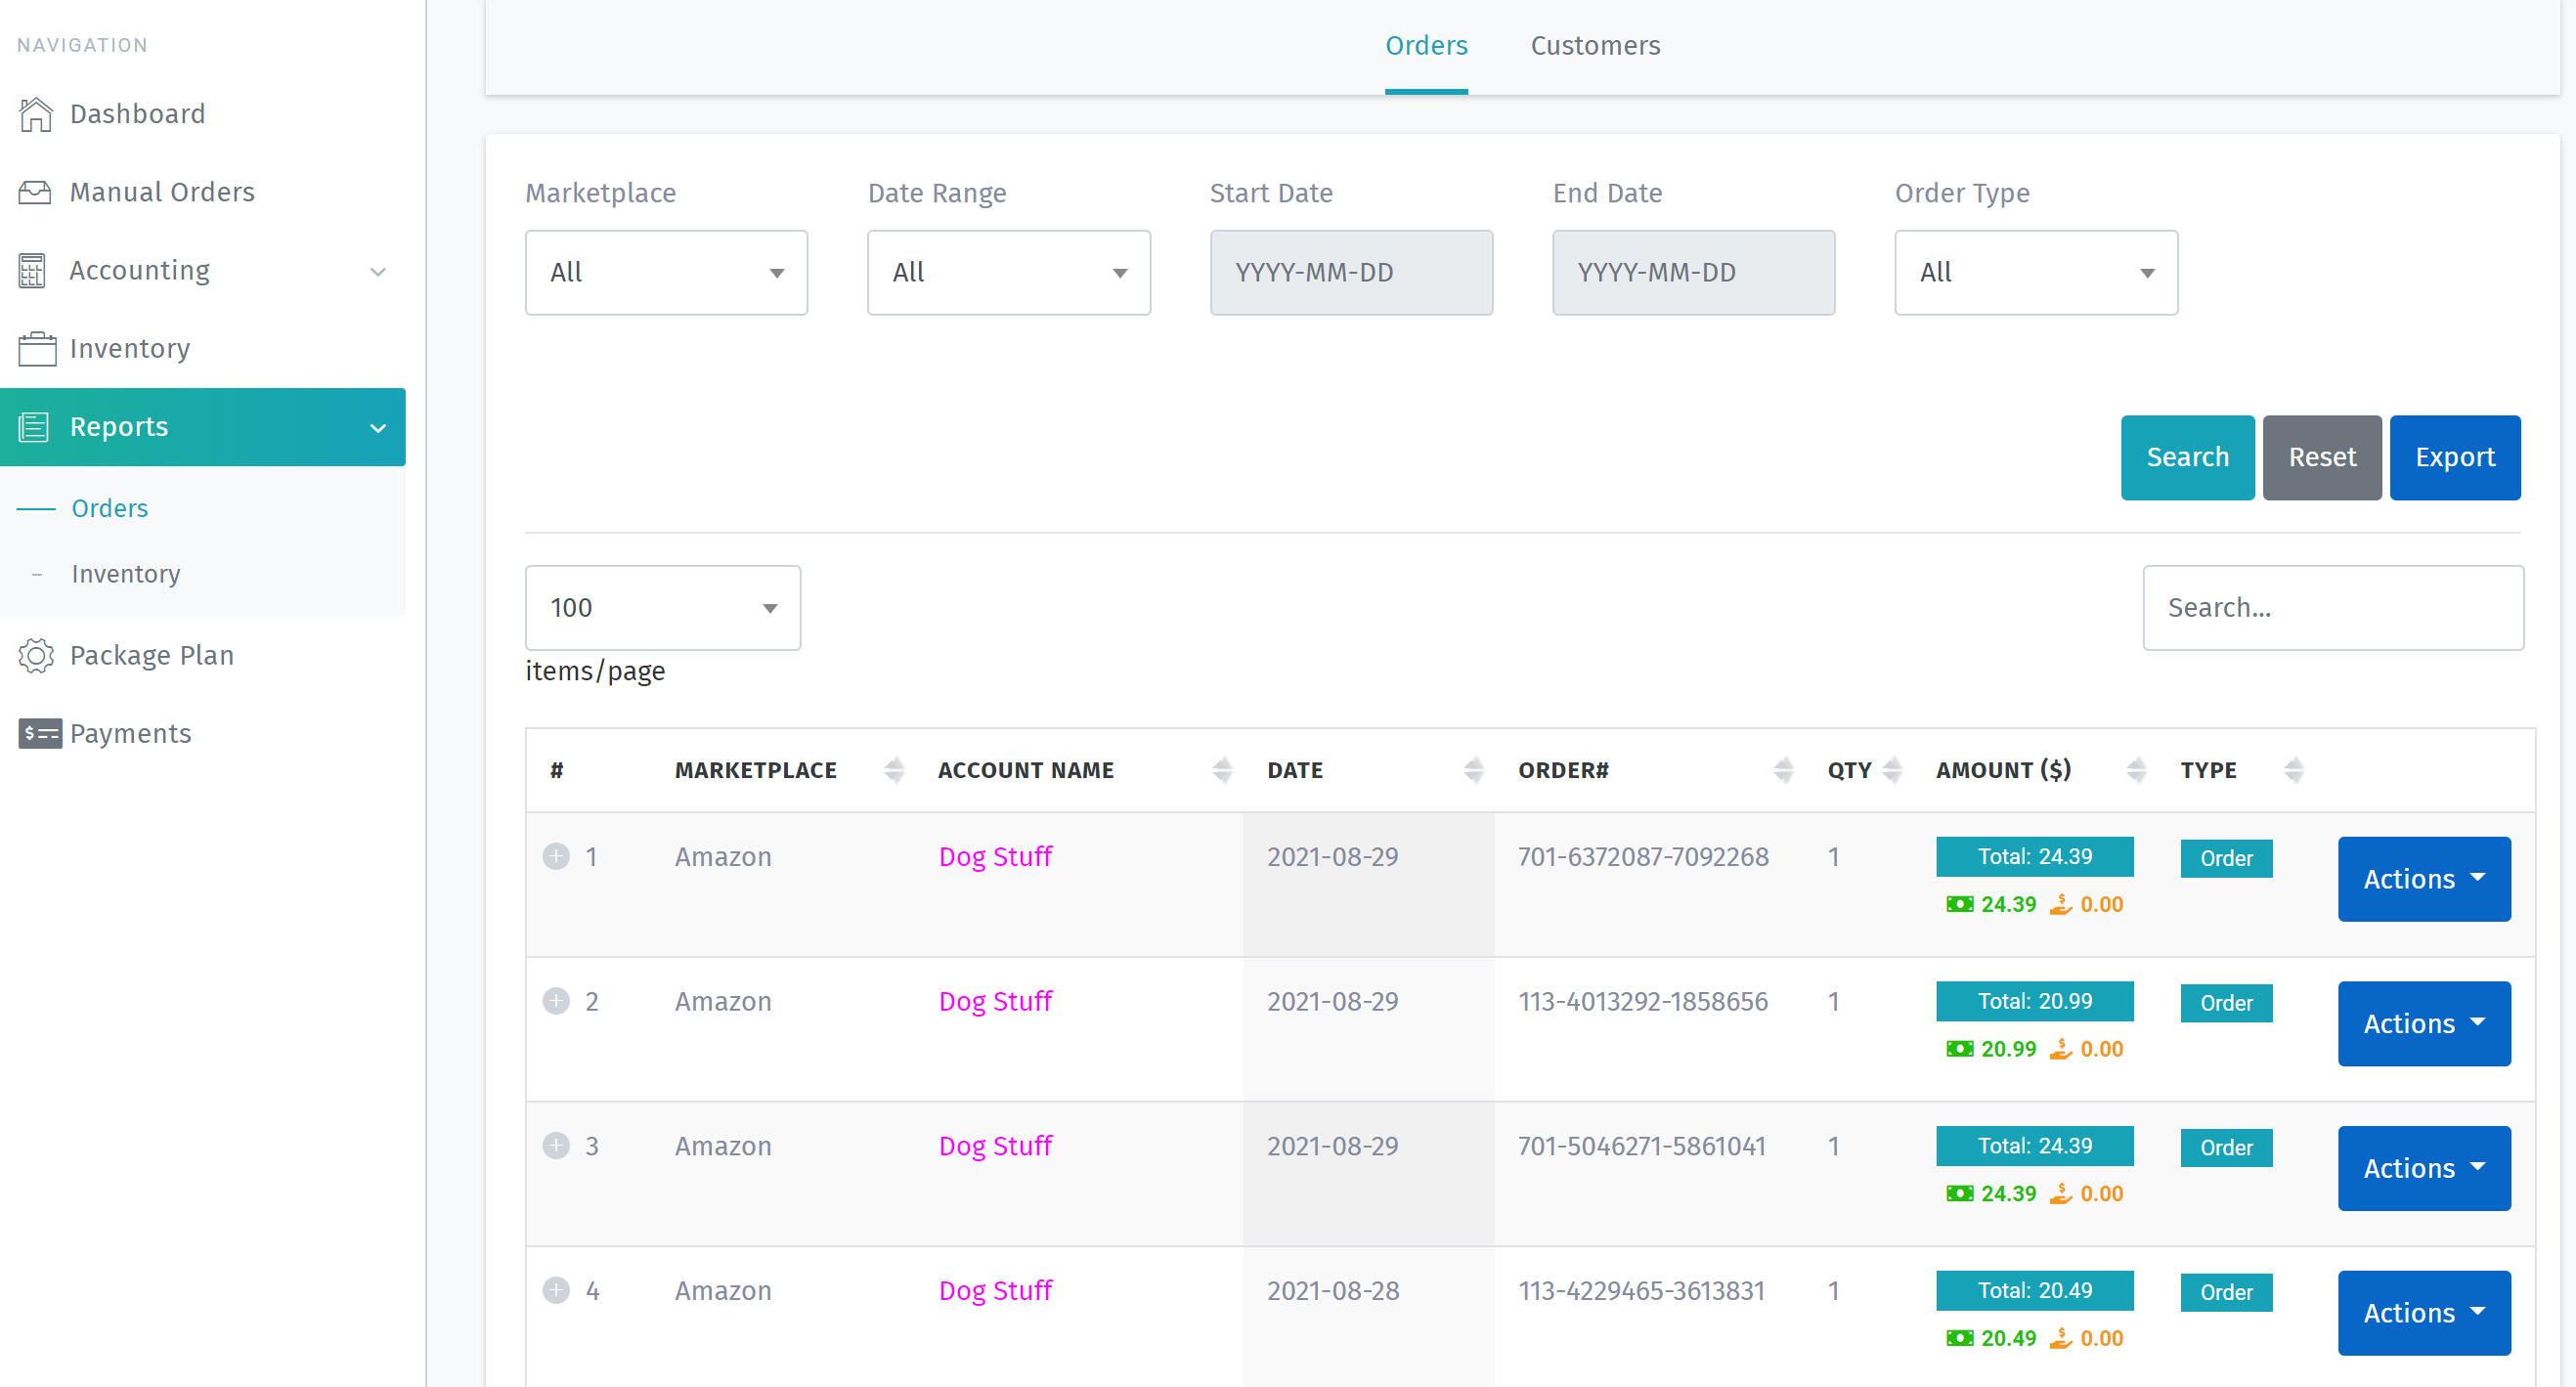The width and height of the screenshot is (2576, 1387).
Task: Click the Accounting calculator icon
Action: pyautogui.click(x=32, y=271)
